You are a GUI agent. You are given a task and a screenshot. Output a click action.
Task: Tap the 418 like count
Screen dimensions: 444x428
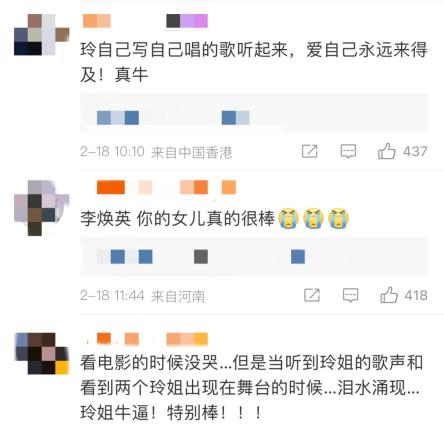click(416, 295)
